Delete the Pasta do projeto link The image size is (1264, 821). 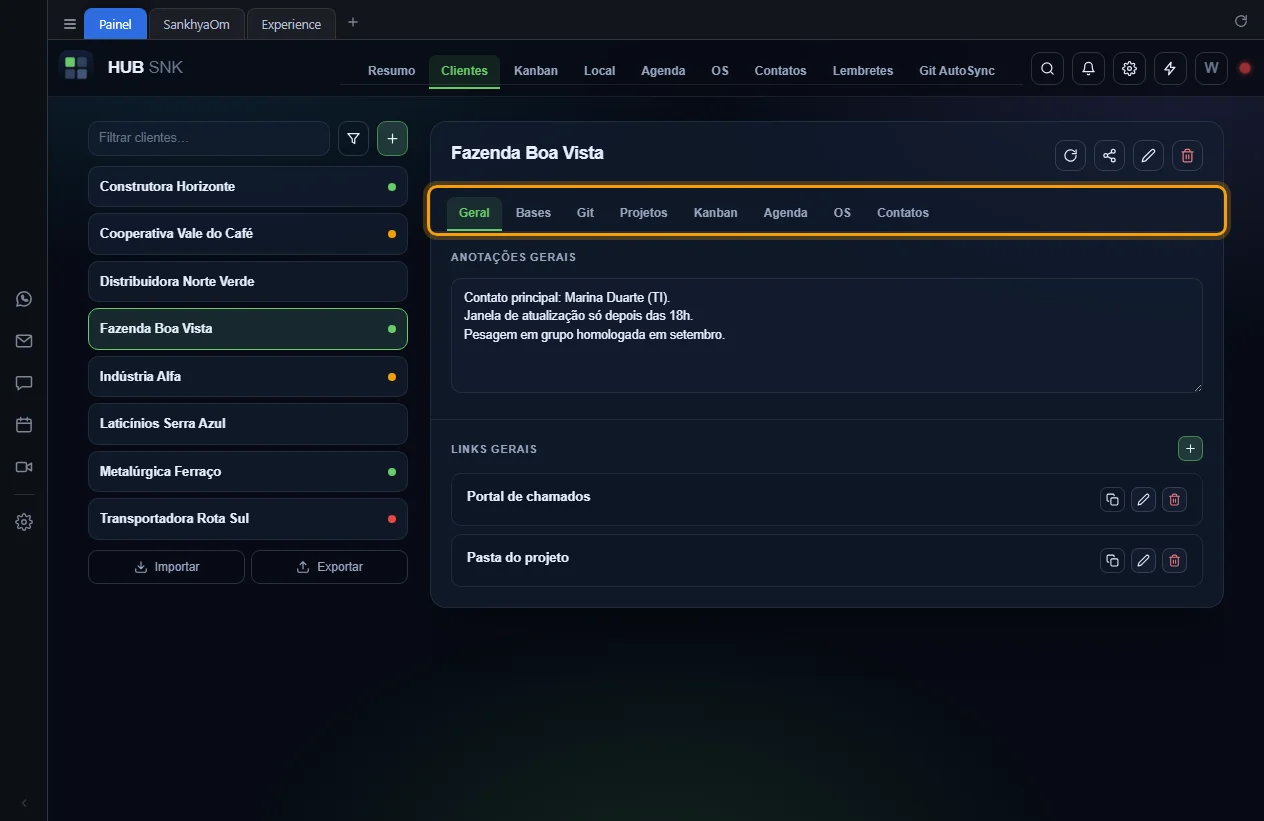click(1175, 561)
